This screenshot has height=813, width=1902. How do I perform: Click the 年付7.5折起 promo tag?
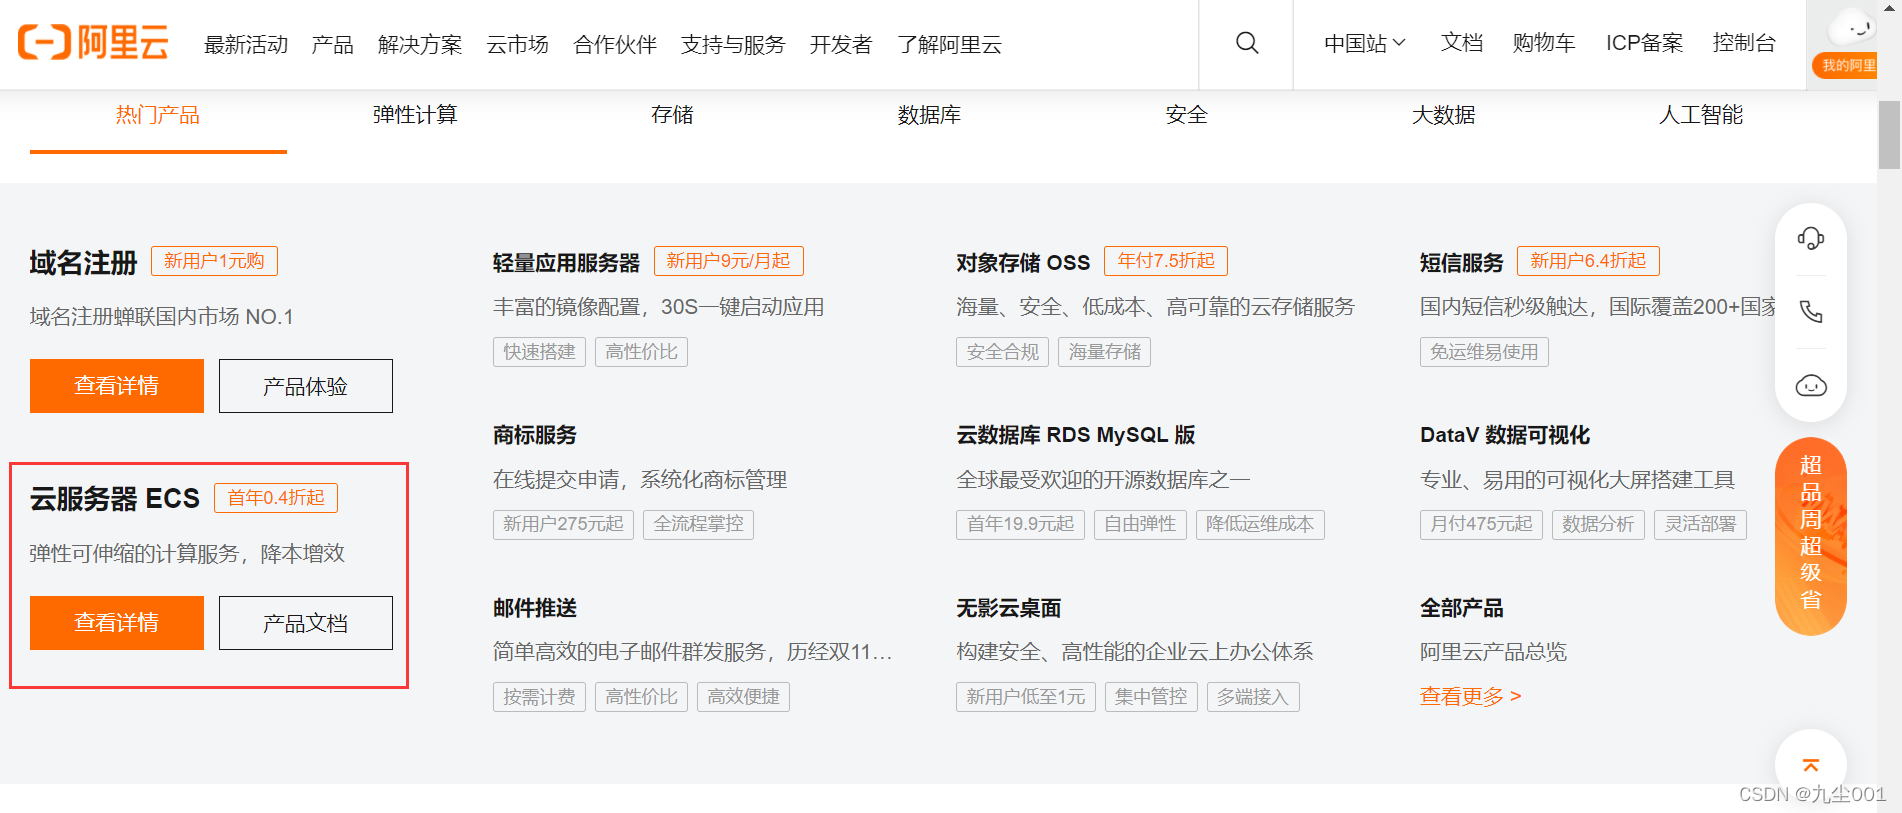1166,261
